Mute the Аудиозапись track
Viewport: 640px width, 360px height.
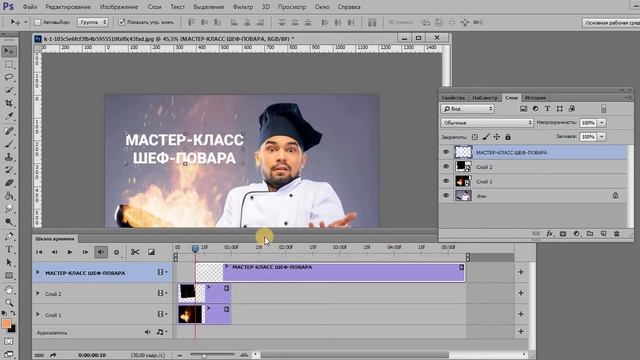147,332
